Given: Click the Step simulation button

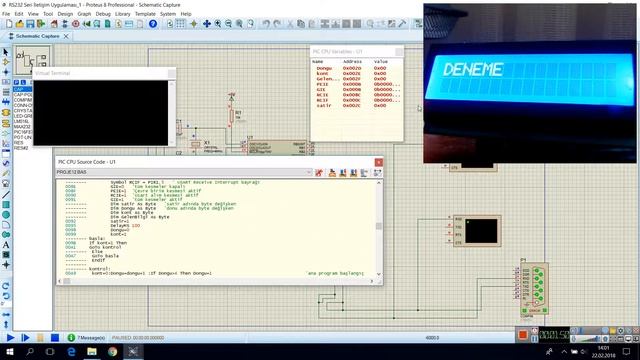Looking at the screenshot, I should [25, 338].
